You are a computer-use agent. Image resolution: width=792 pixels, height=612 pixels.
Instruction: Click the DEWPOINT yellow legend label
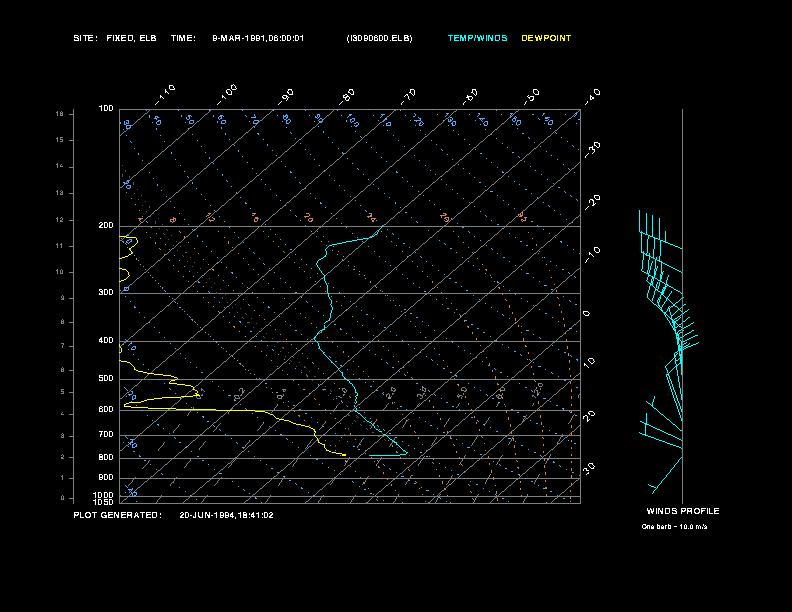(546, 38)
